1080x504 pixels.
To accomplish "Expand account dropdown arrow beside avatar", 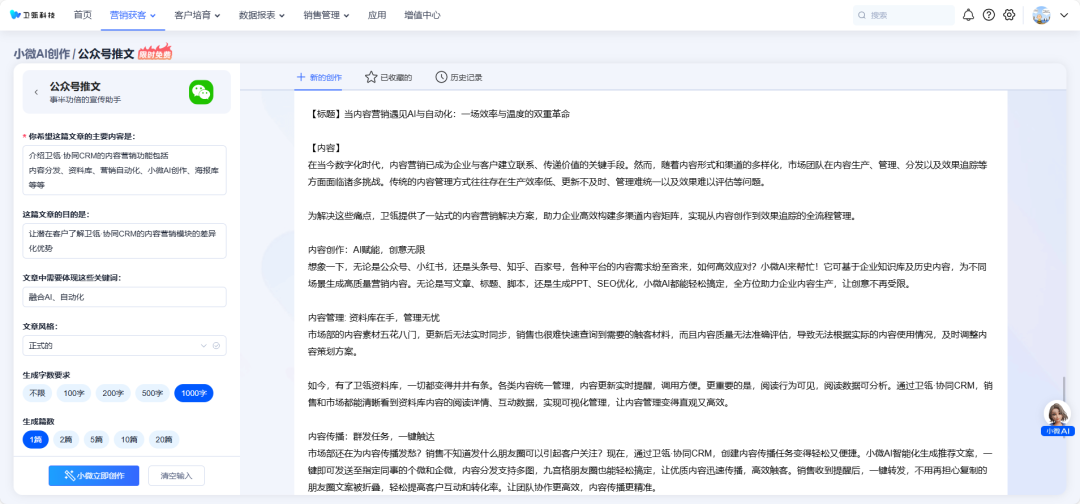I will pos(1064,15).
